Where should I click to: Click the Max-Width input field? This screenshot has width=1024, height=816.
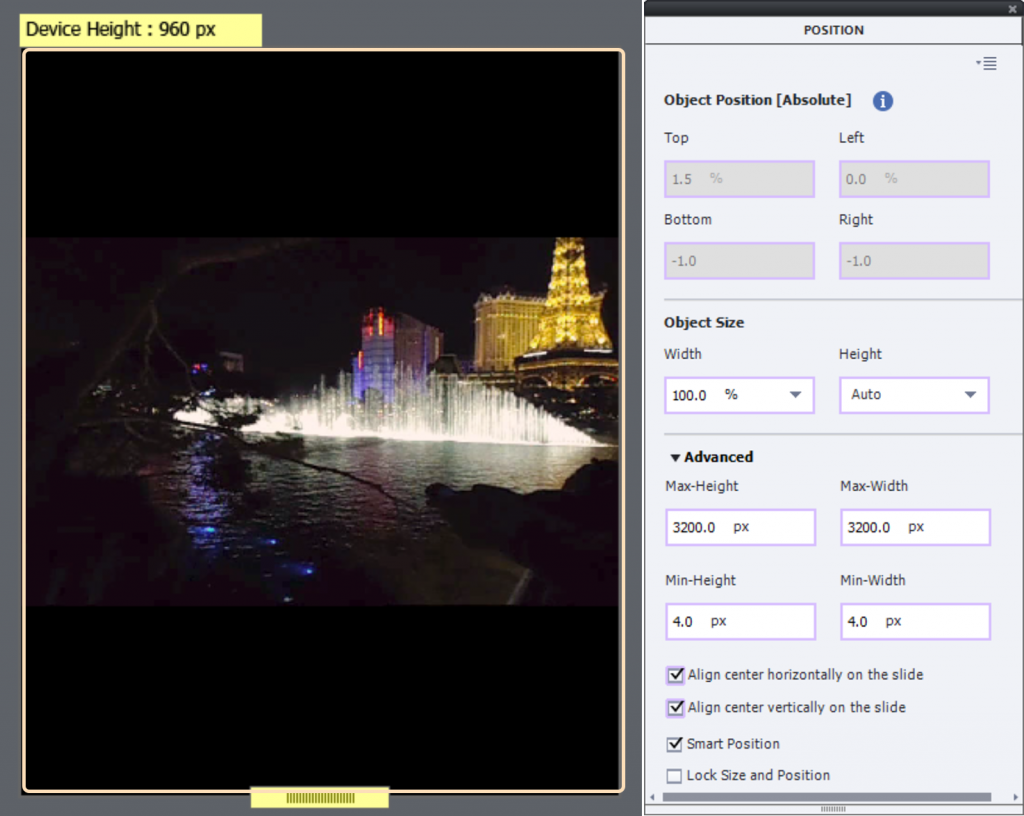tap(914, 527)
